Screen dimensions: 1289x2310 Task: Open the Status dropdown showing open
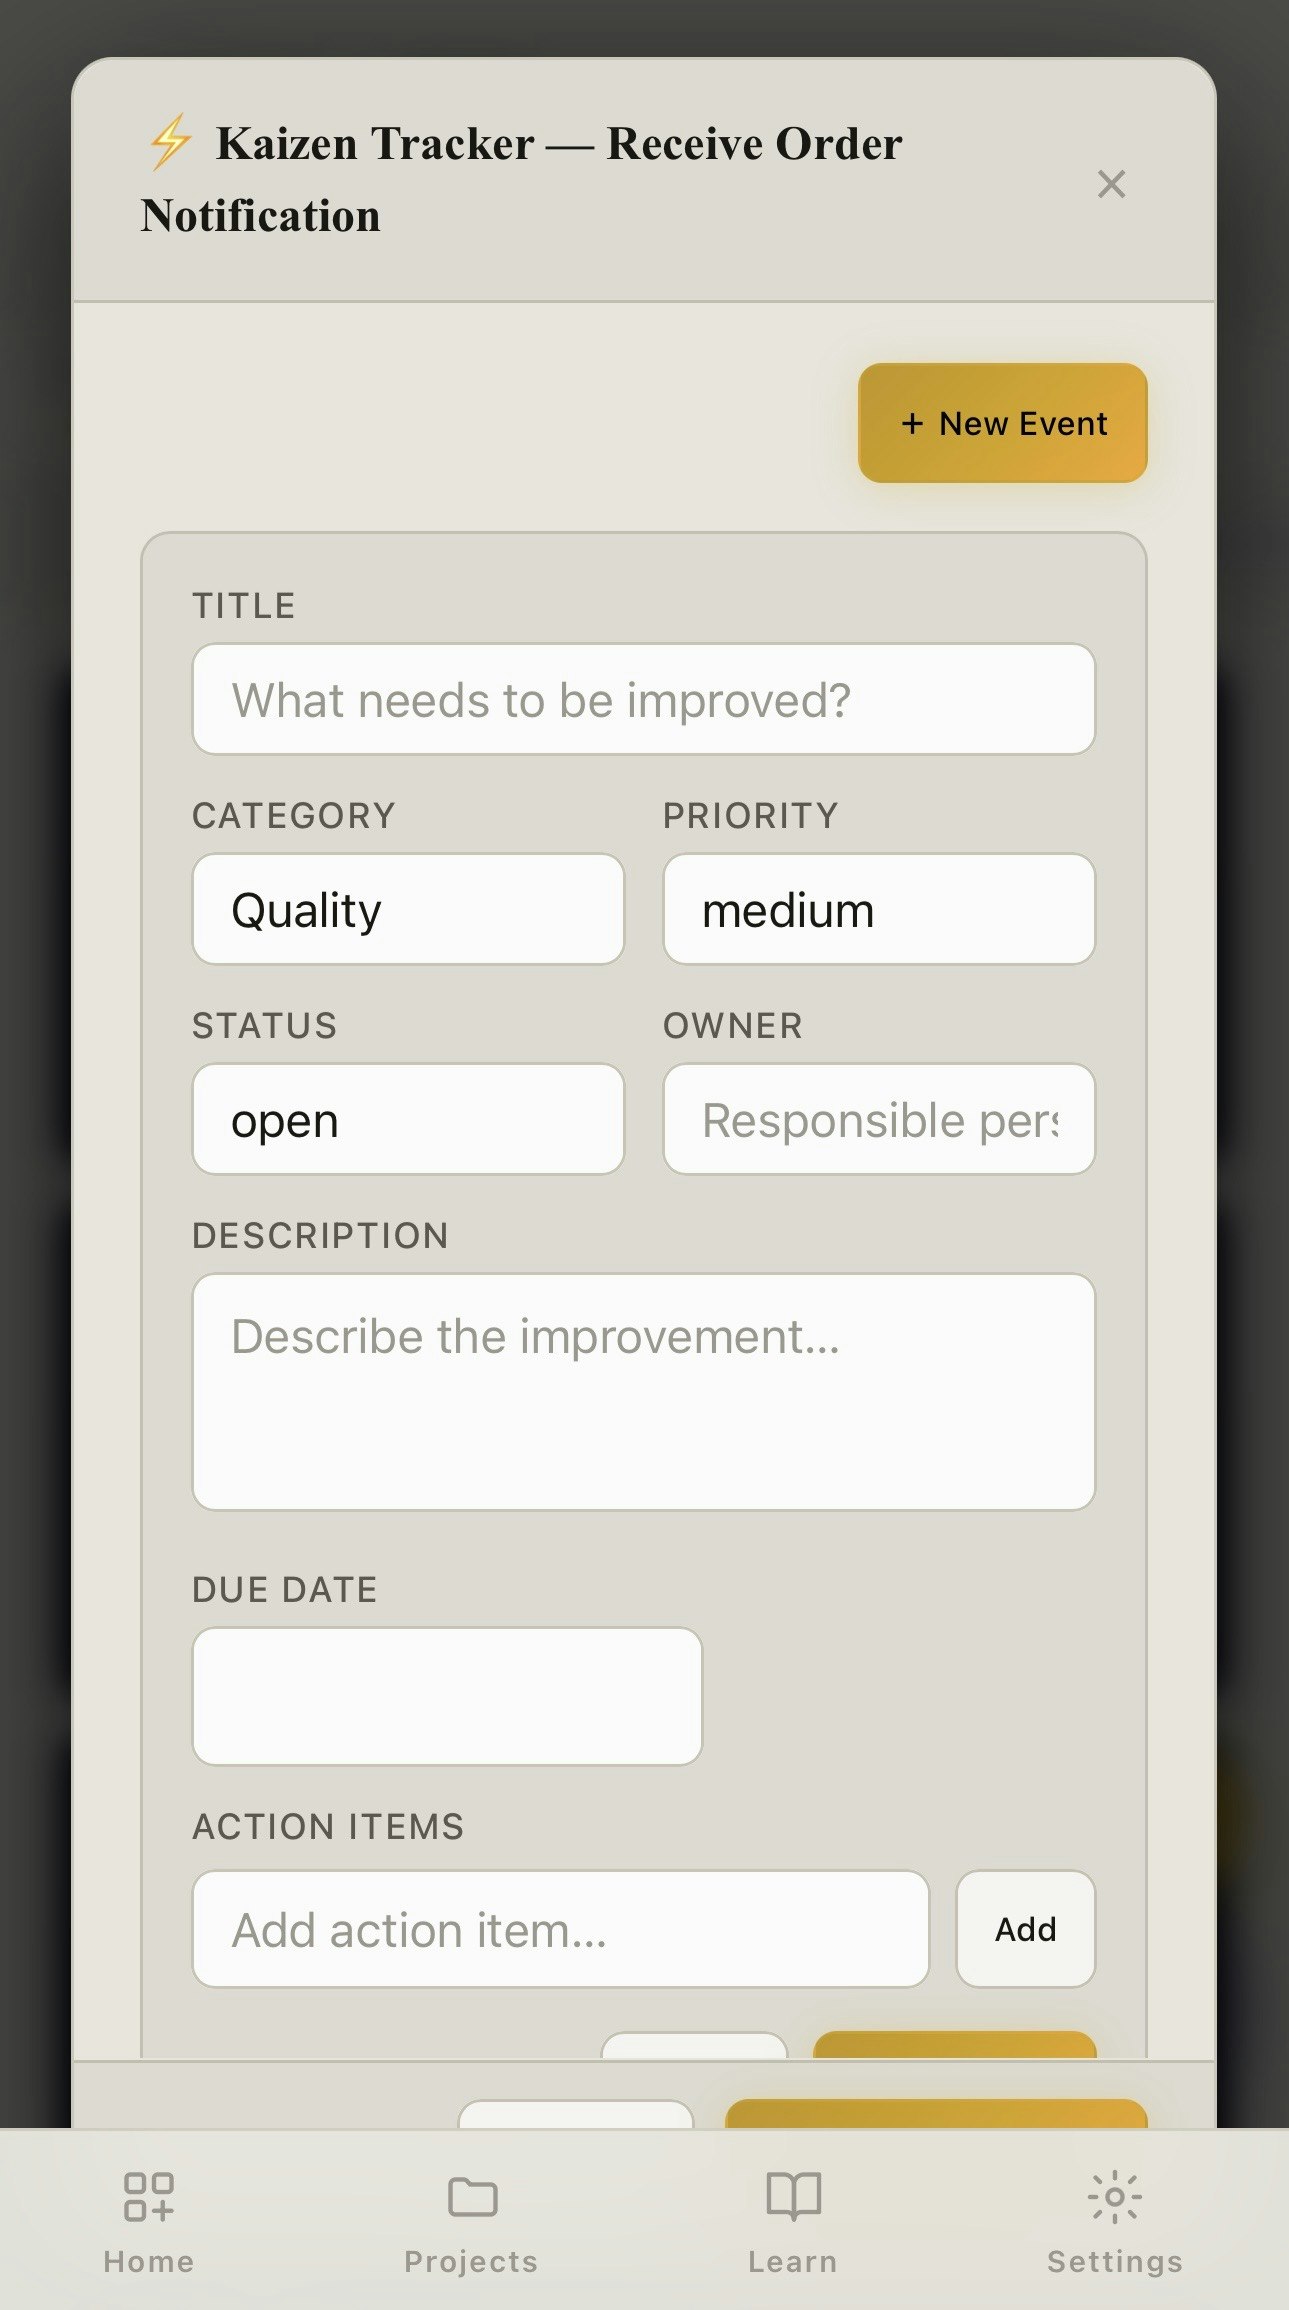[x=408, y=1119]
